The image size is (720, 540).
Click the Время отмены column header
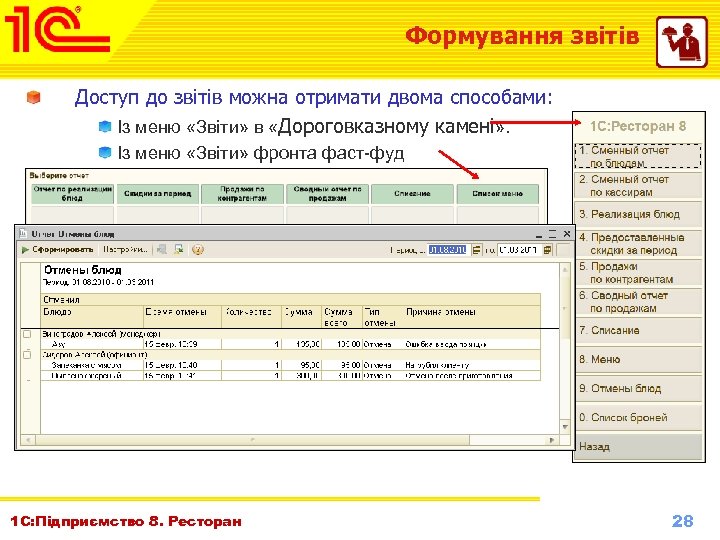(182, 316)
